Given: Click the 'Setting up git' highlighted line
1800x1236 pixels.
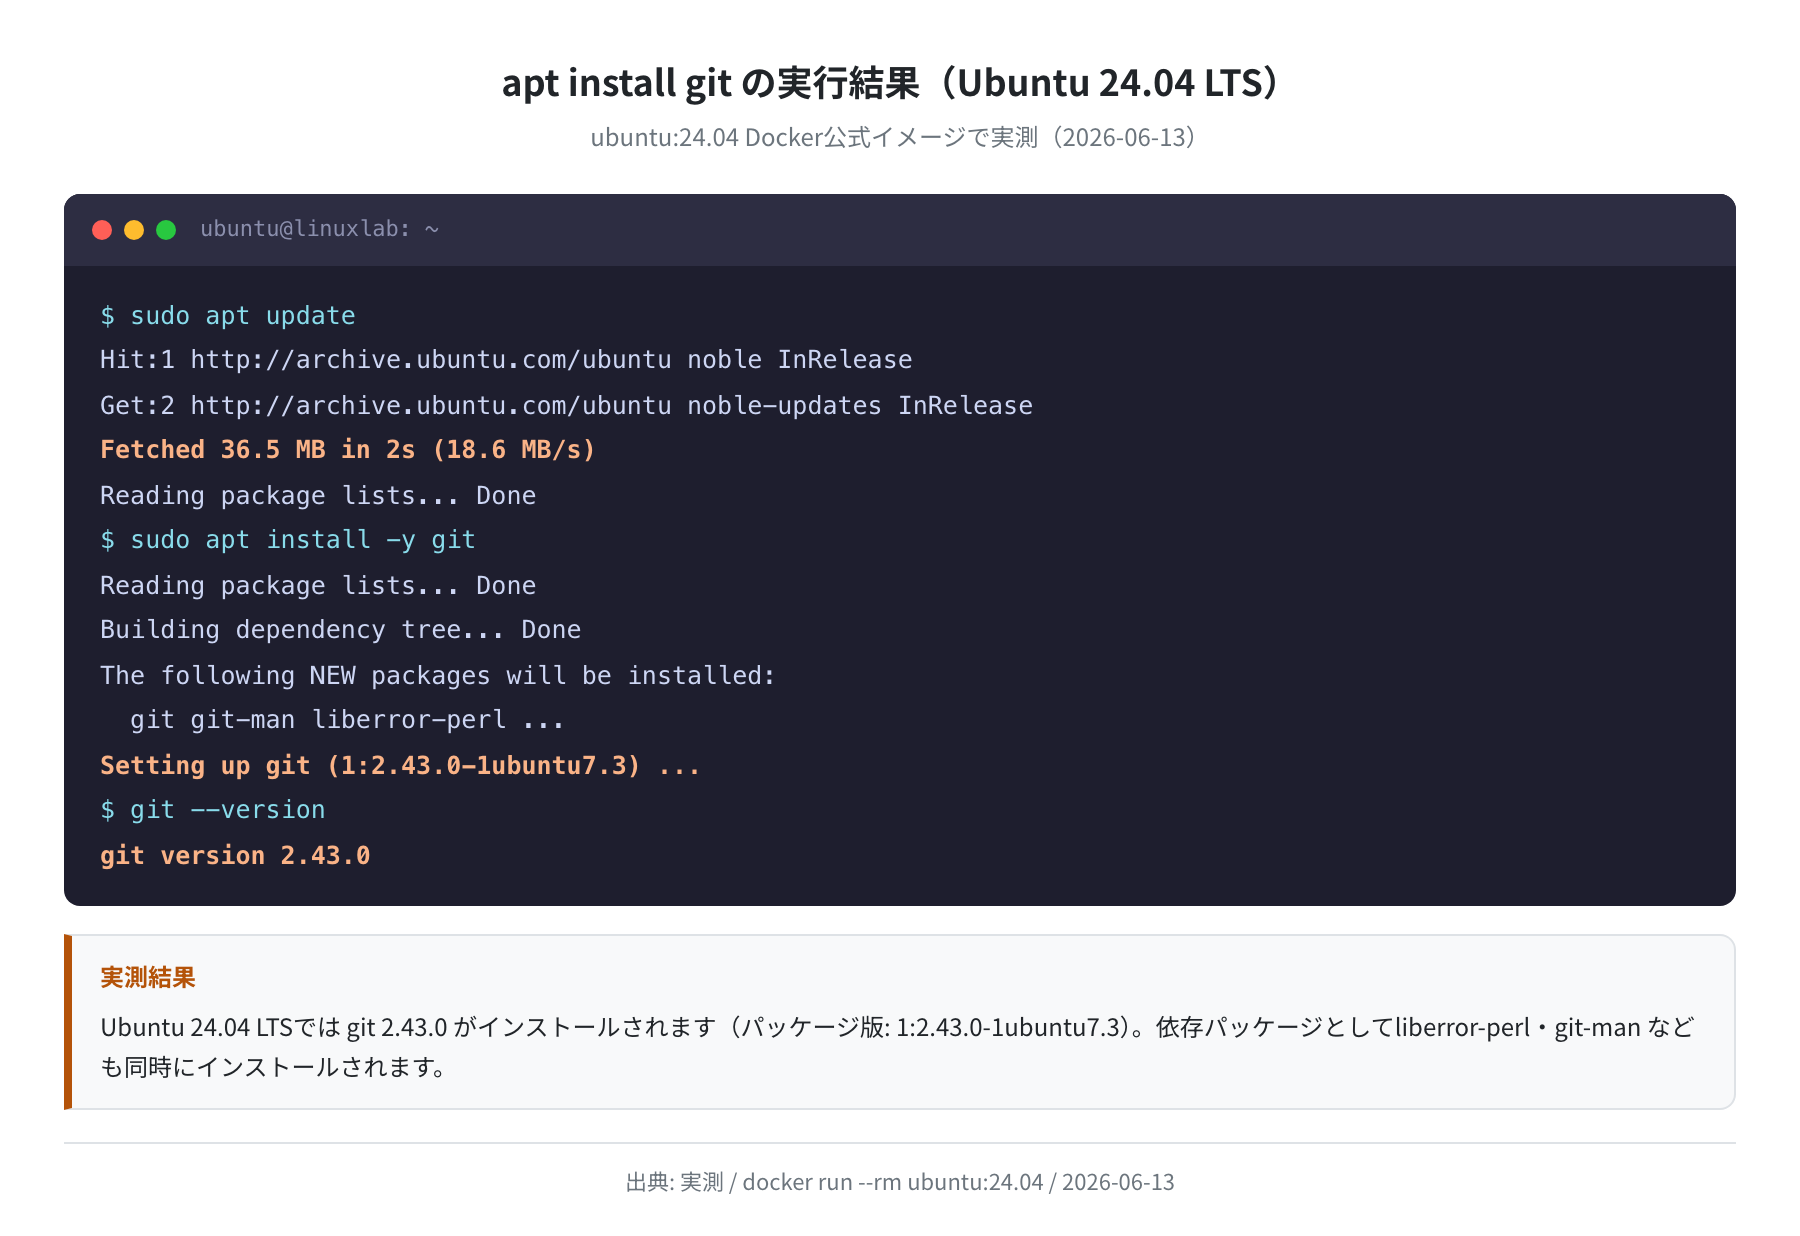Looking at the screenshot, I should click(x=400, y=766).
